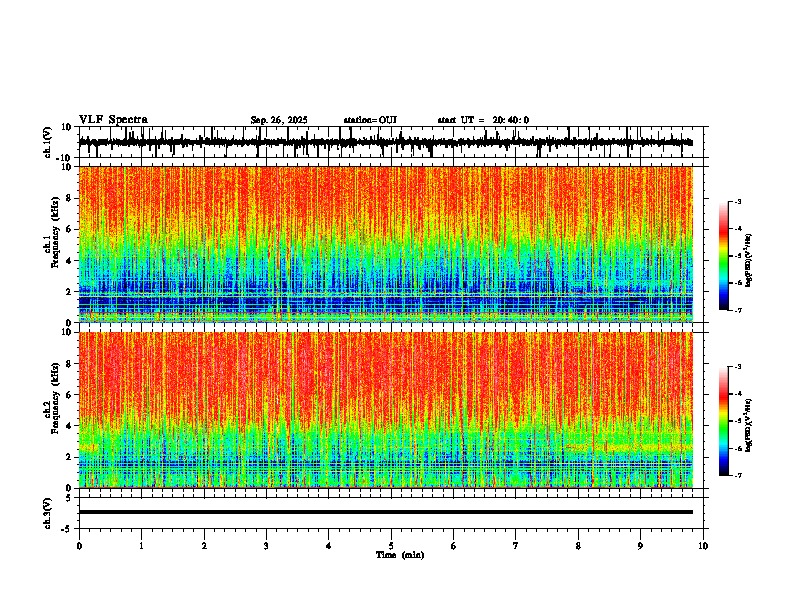
Task: Click the time axis tick label '8'
Action: pos(578,546)
